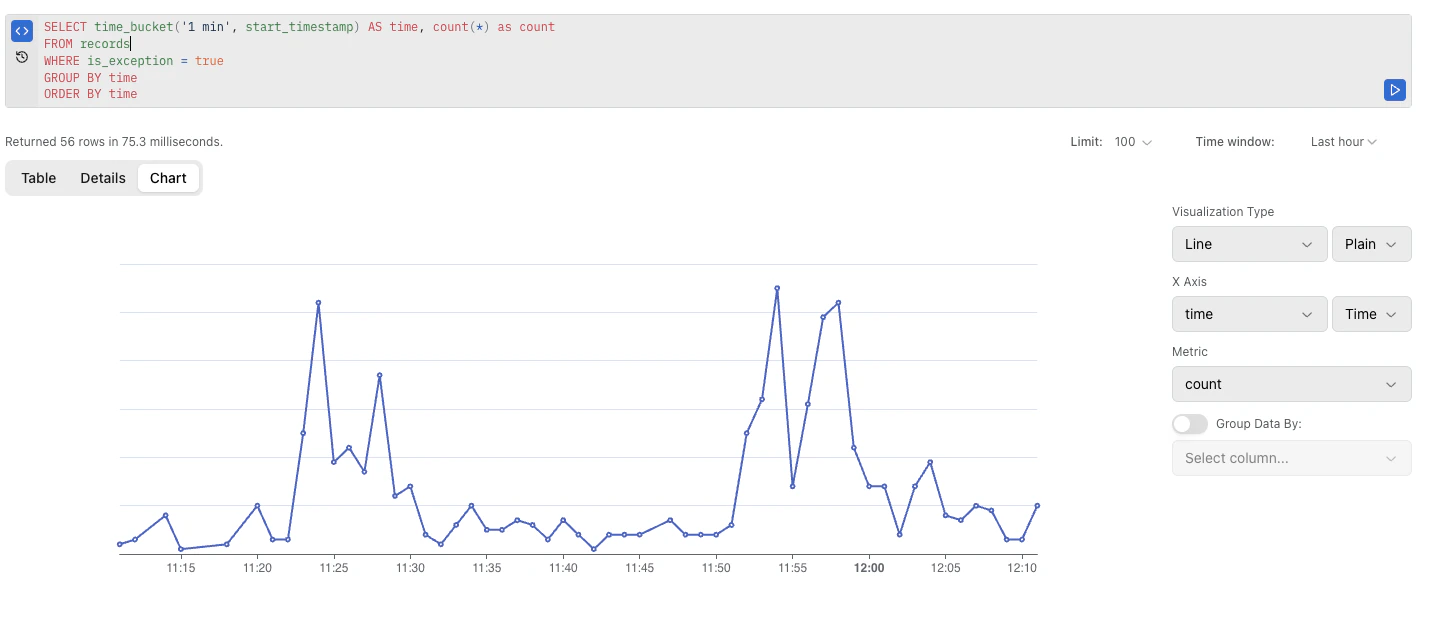The height and width of the screenshot is (639, 1429).
Task: Expand the Line visualization type dropdown
Action: coord(1249,244)
